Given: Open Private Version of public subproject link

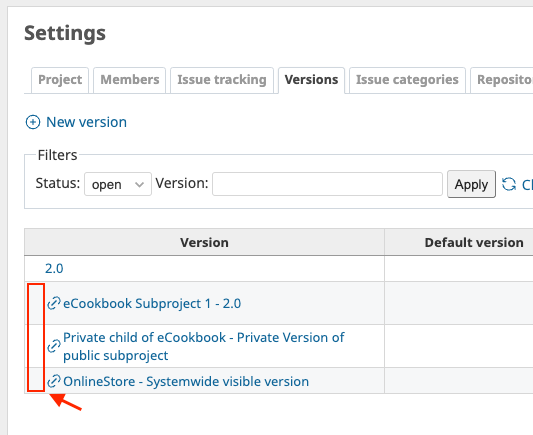Looking at the screenshot, I should pos(204,346).
